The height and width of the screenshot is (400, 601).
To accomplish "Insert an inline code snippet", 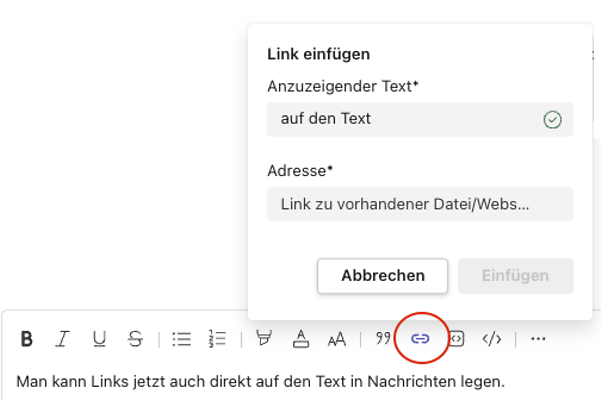I will click(x=456, y=339).
